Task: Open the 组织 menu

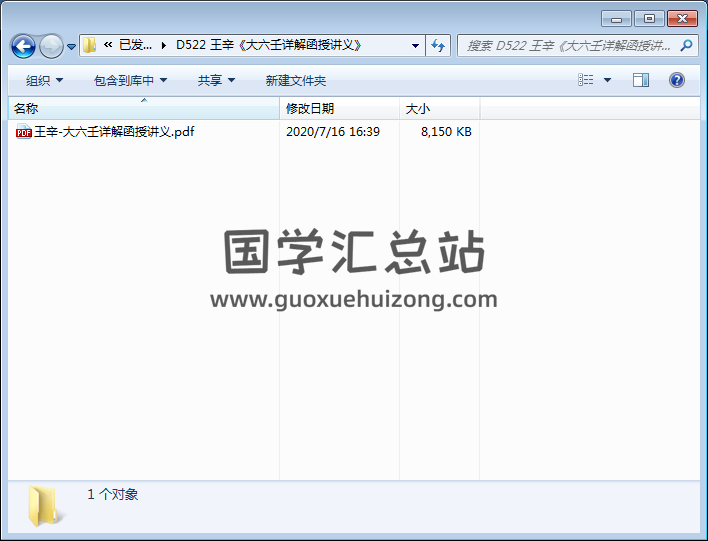Action: (44, 80)
